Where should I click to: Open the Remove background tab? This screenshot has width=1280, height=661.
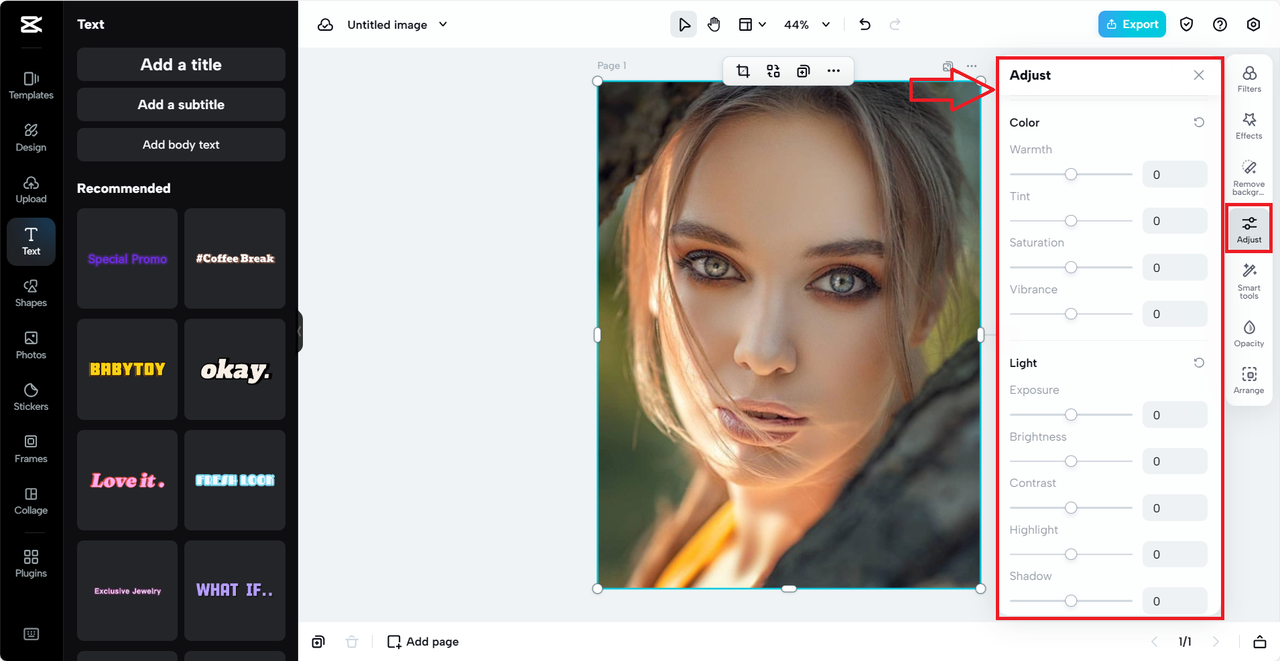(1249, 178)
